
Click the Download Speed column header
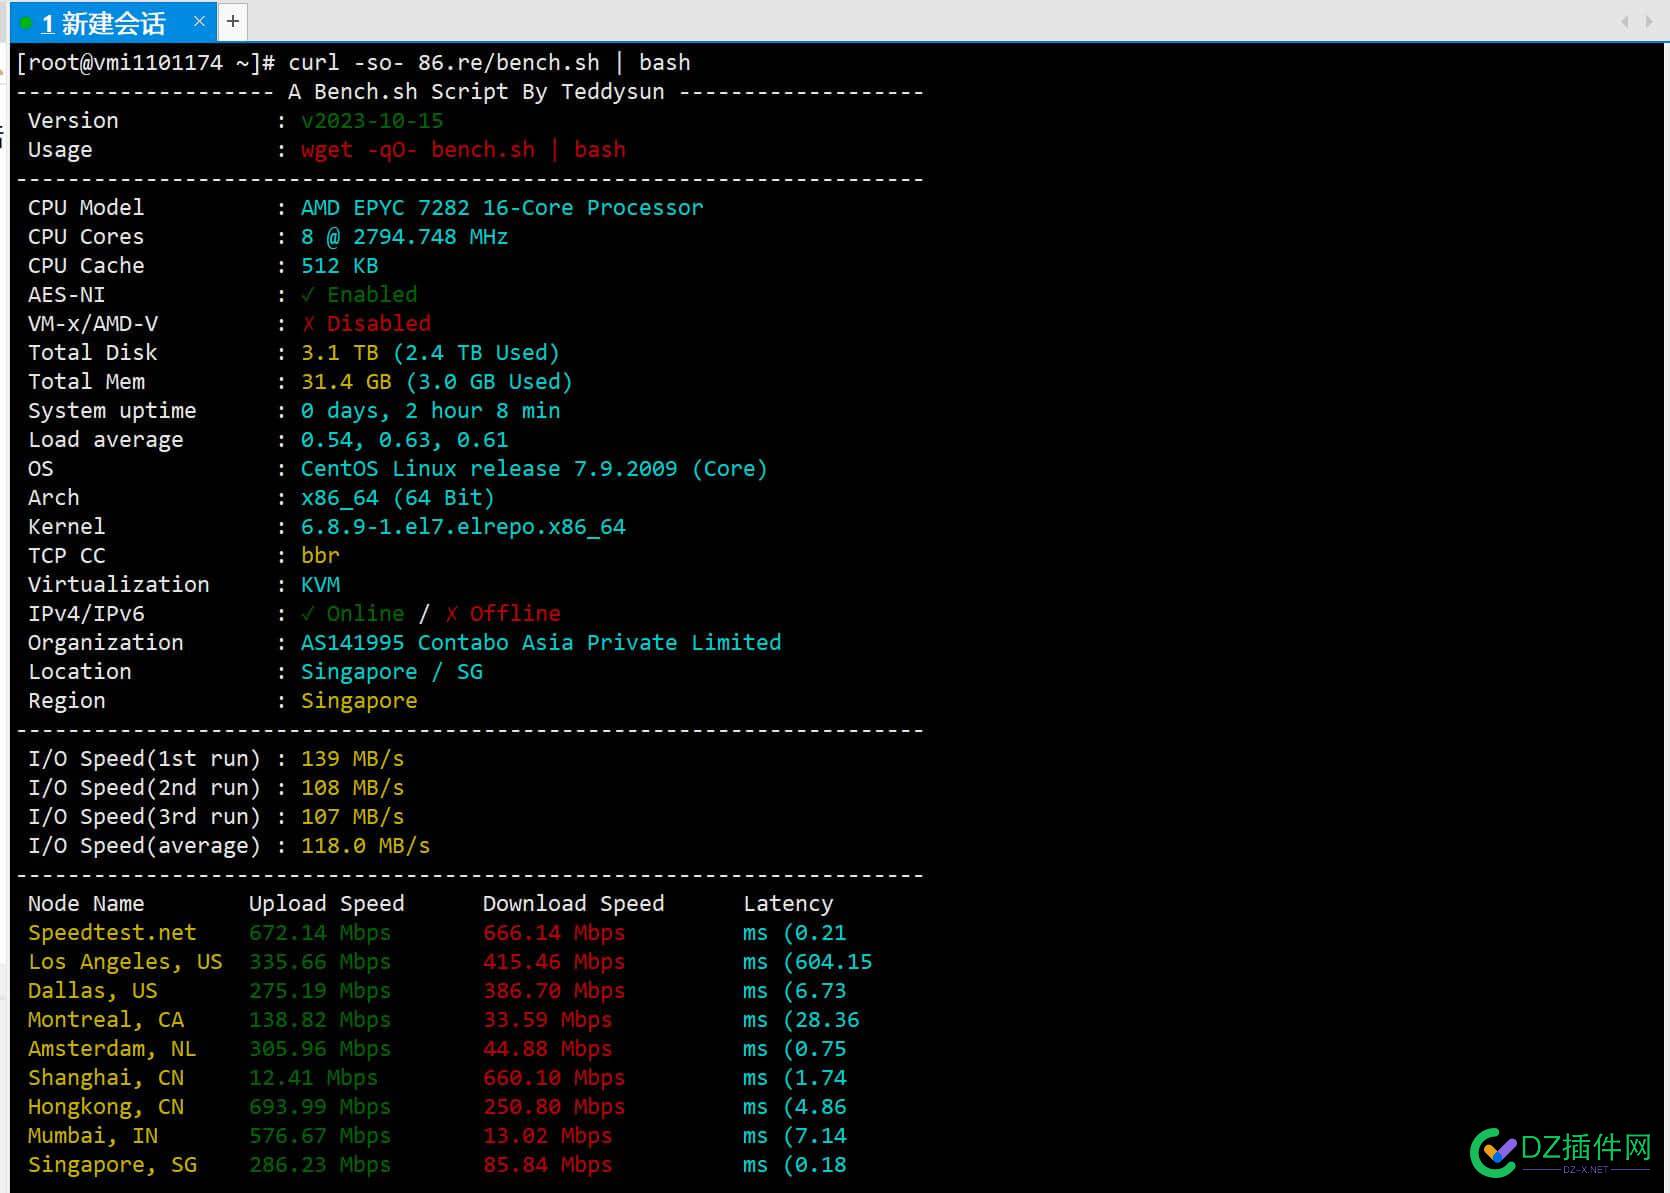coord(574,903)
